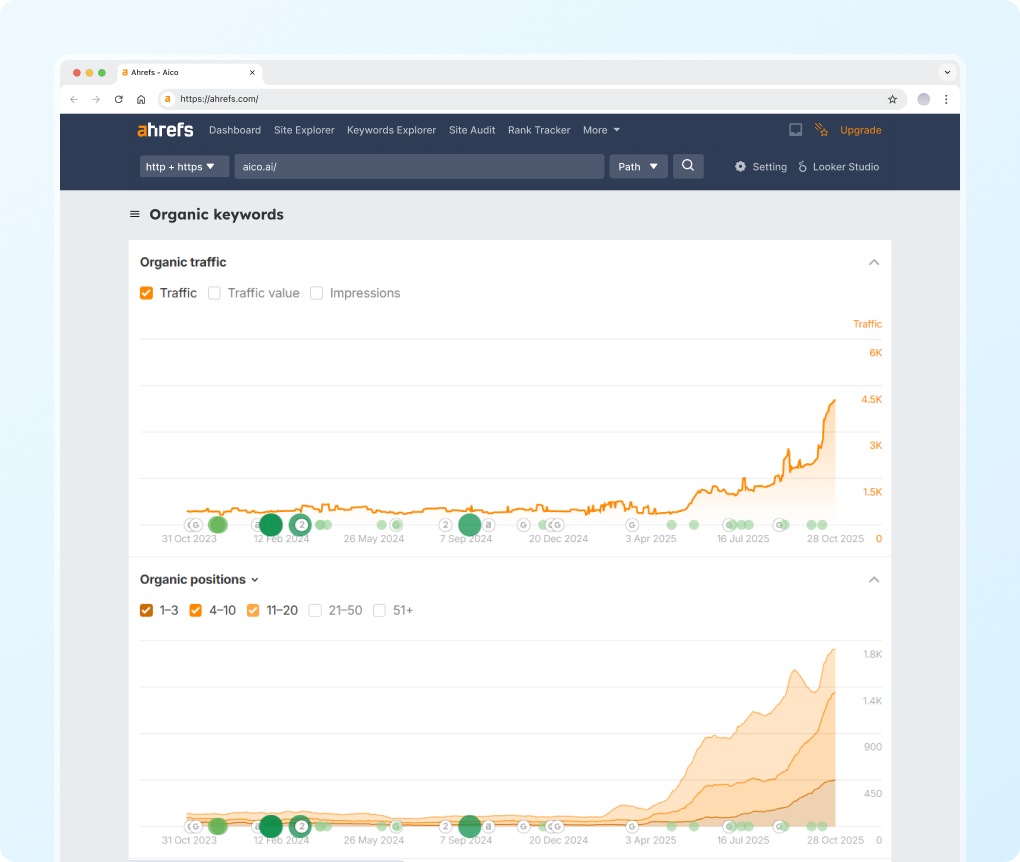1020x862 pixels.
Task: Open the http + https protocol dropdown
Action: point(184,167)
